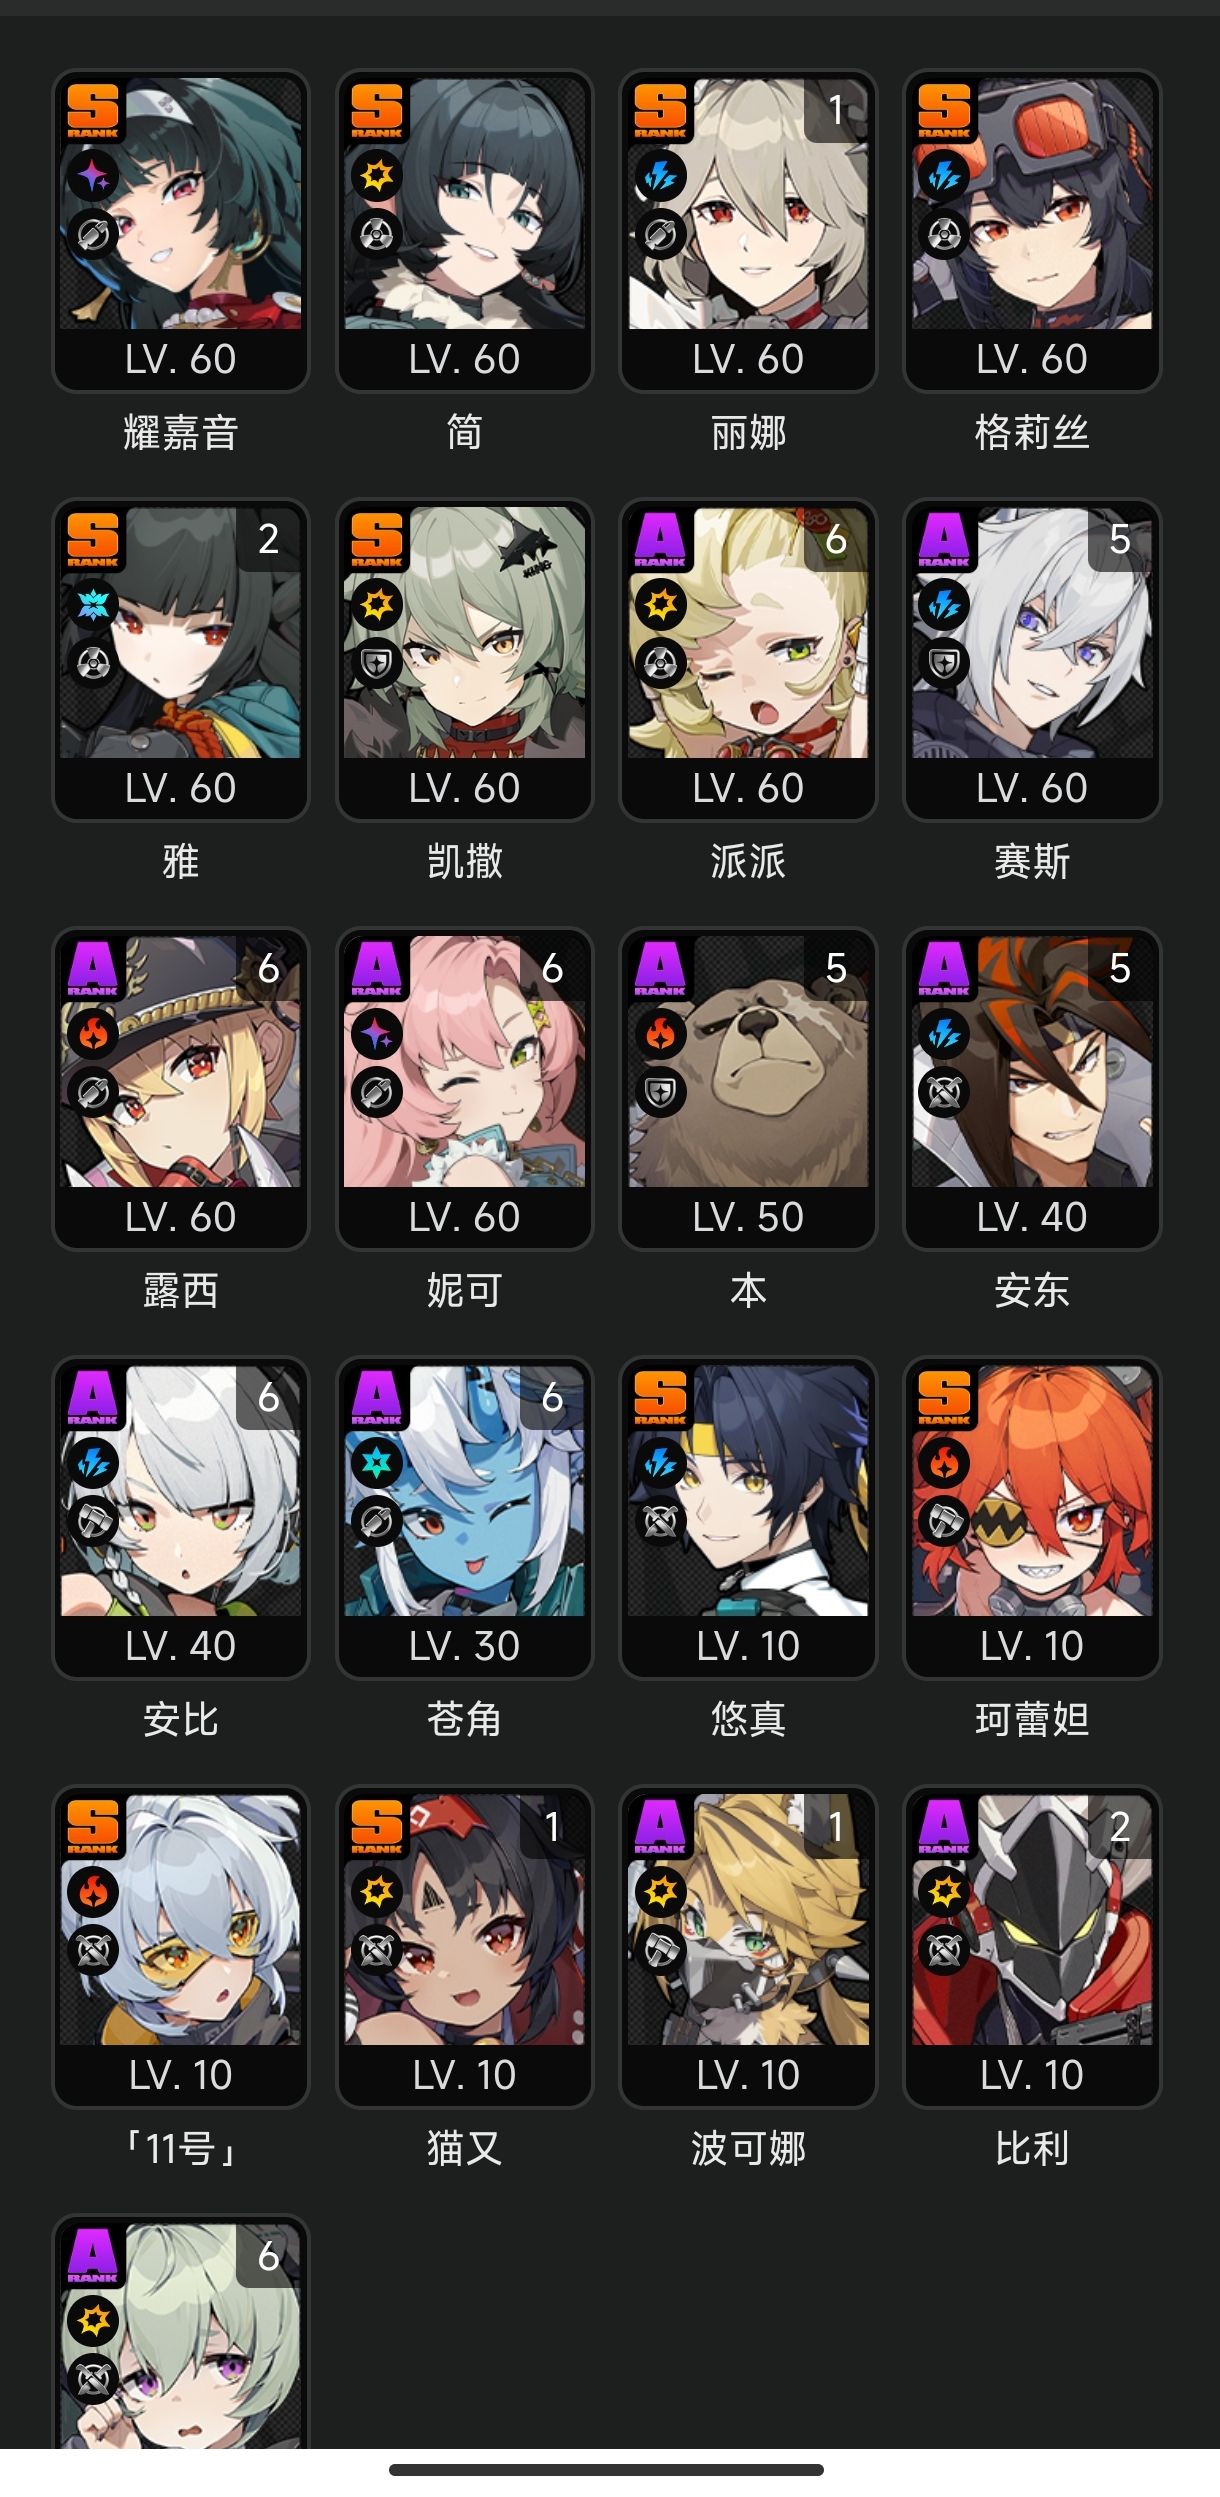Screen dimensions: 1220x2497
Task: Click the number 5 badge on 安东
Action: coord(1119,968)
